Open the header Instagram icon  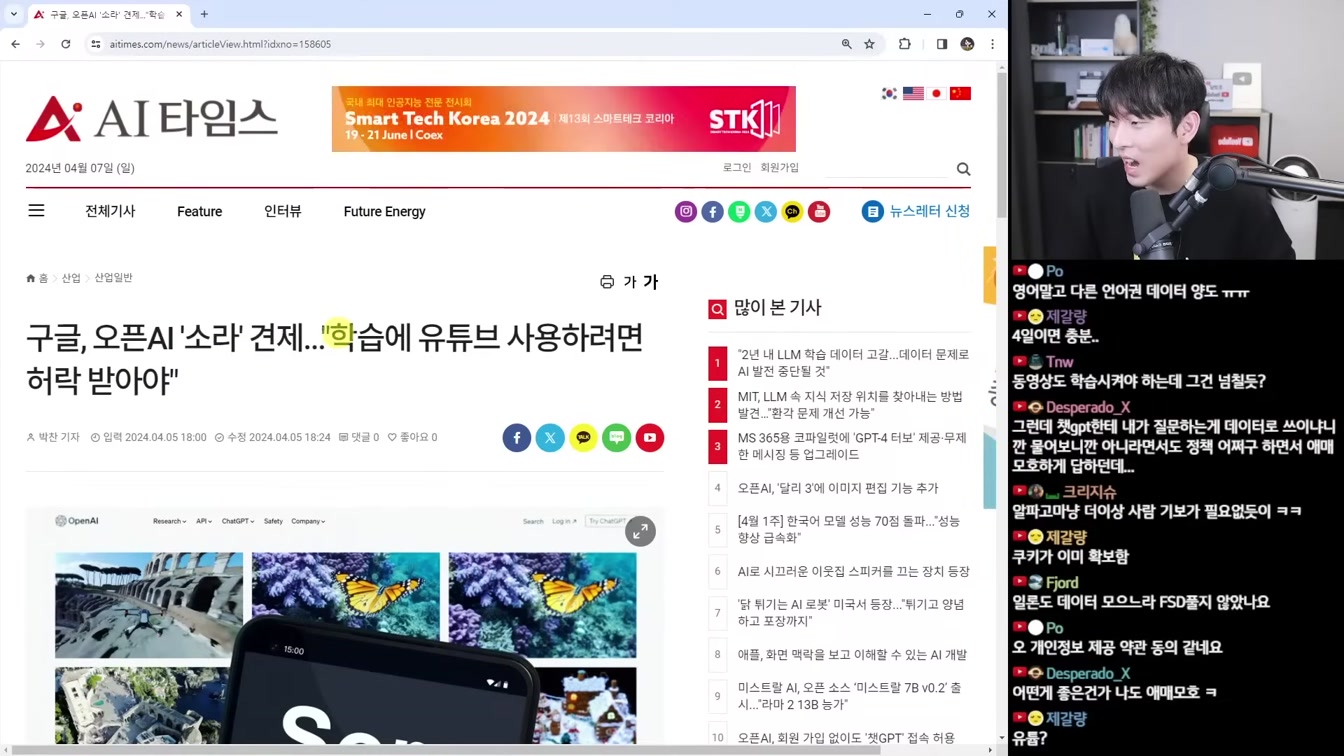685,211
